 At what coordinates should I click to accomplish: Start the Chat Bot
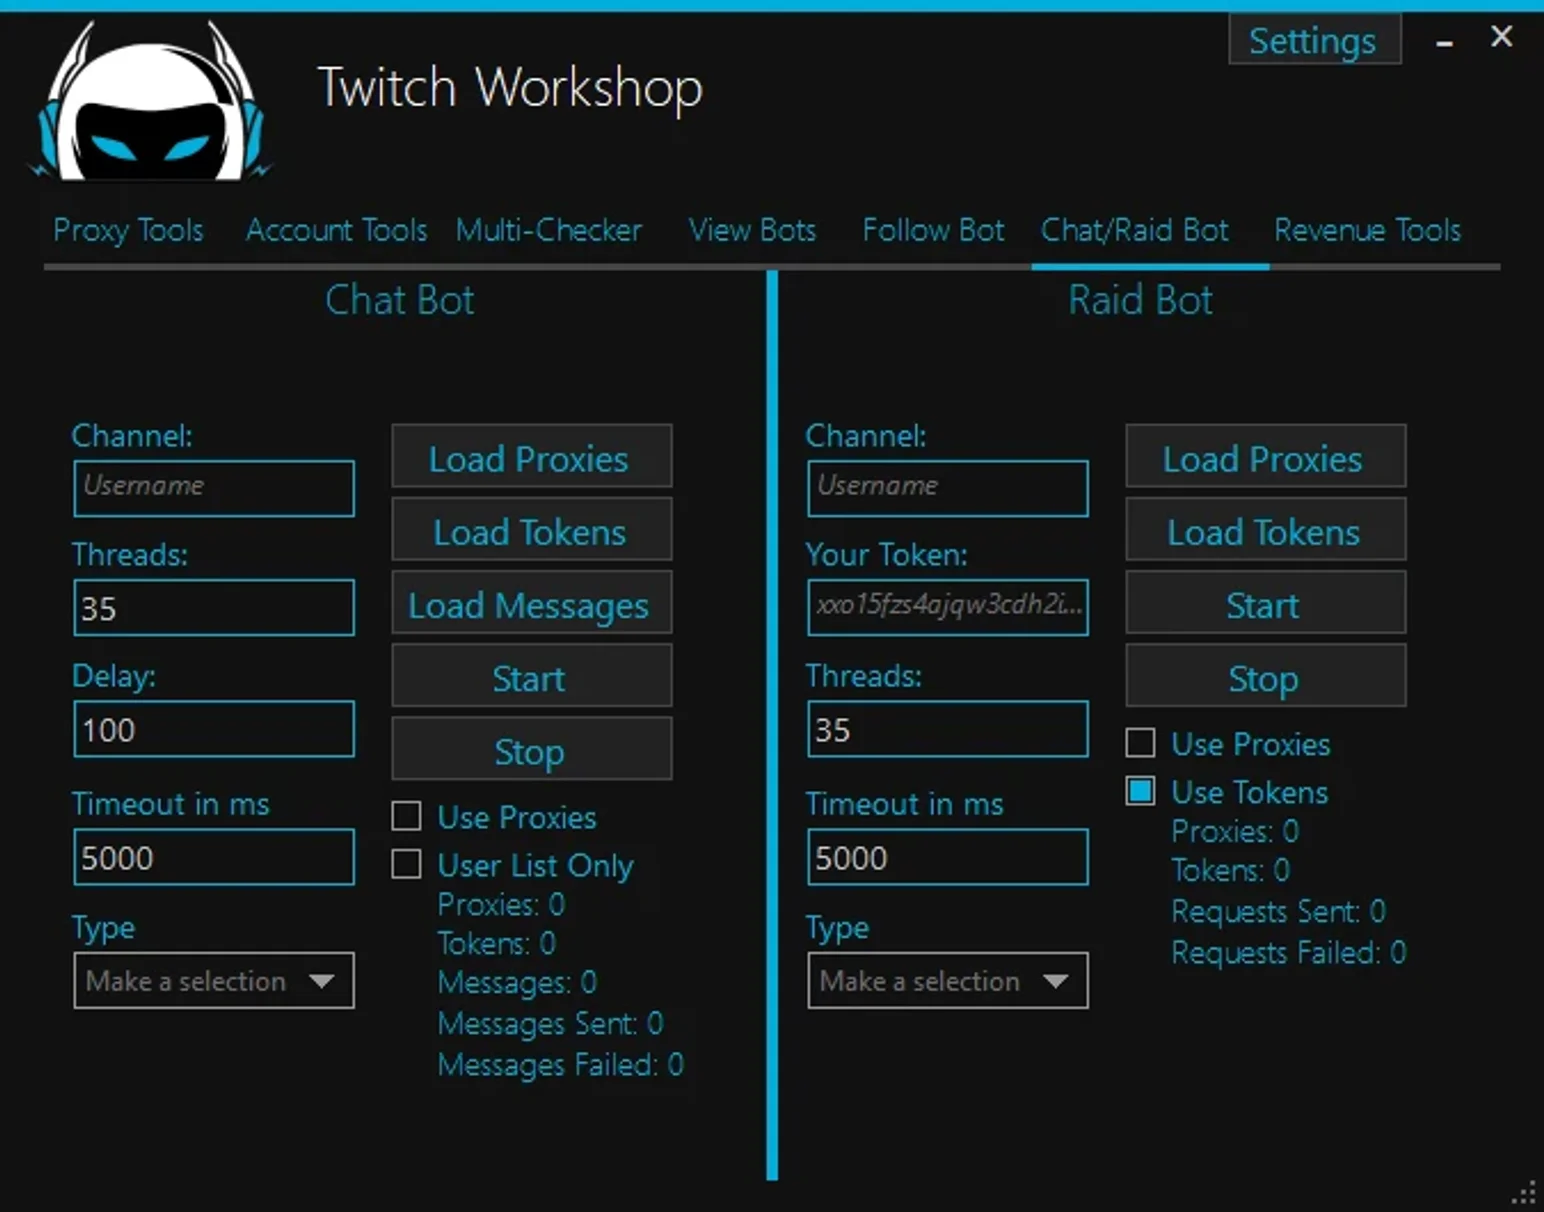531,676
